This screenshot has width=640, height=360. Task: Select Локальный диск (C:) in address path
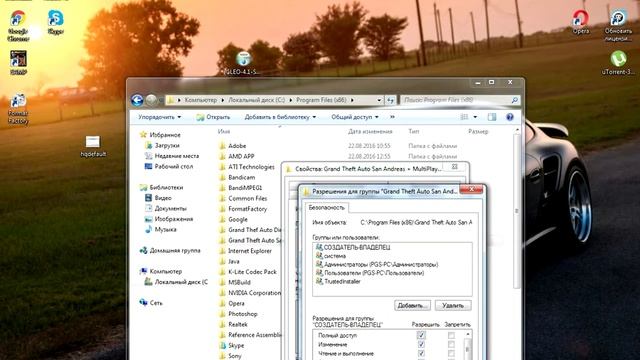(257, 100)
